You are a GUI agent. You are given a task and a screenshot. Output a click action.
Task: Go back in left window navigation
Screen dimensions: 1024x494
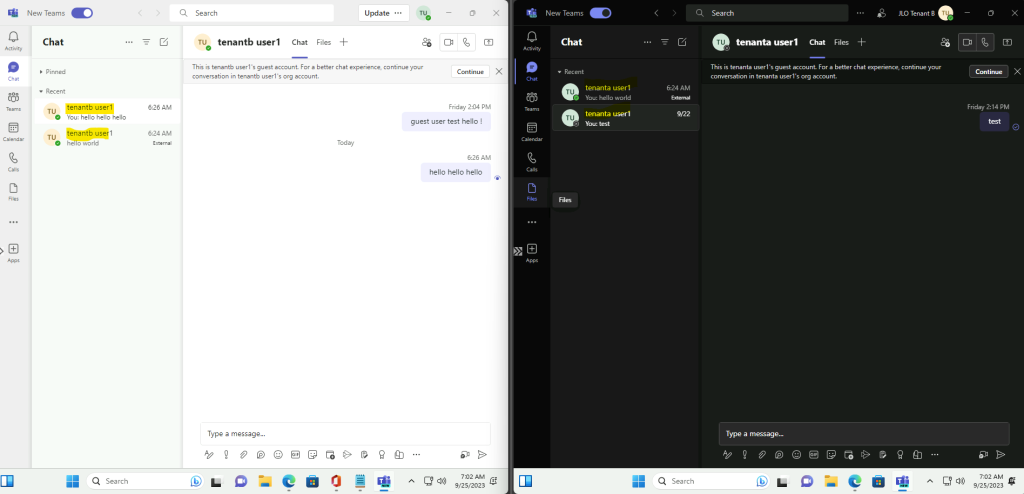tap(140, 13)
